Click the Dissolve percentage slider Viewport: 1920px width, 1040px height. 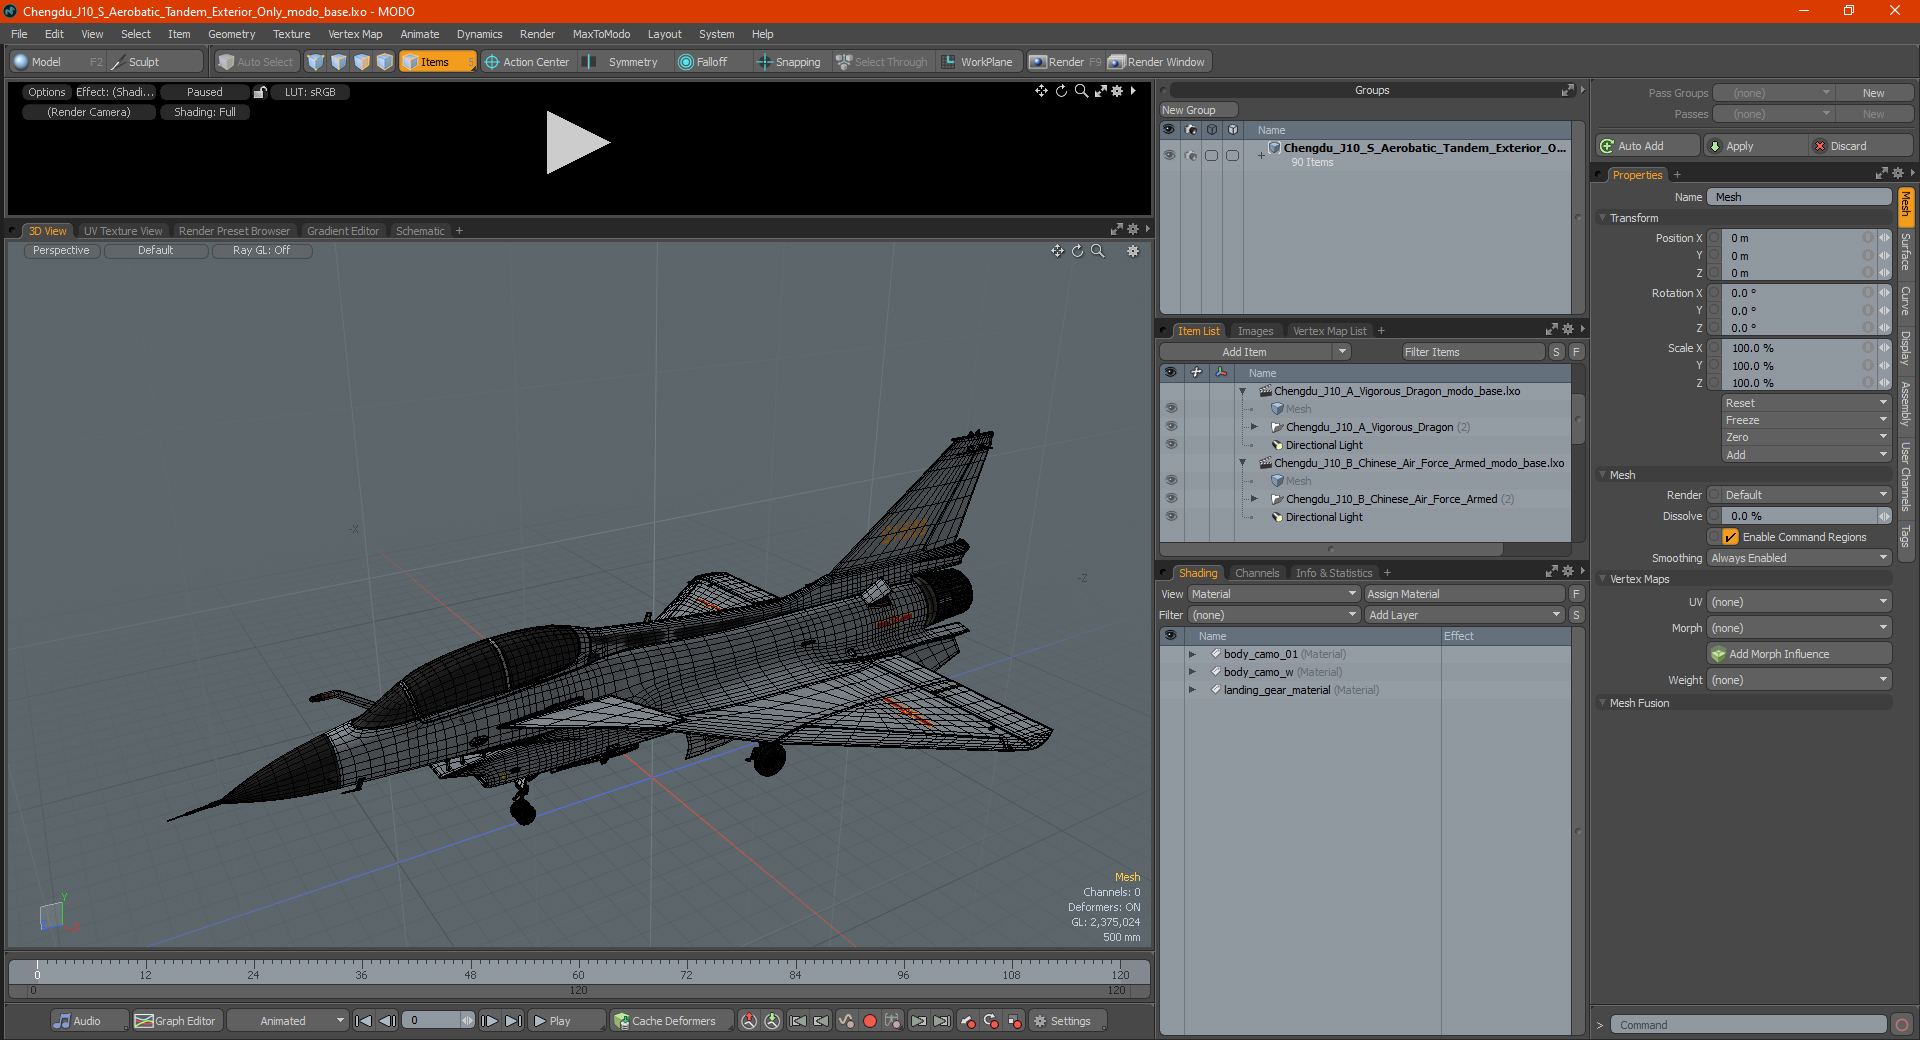(1799, 516)
